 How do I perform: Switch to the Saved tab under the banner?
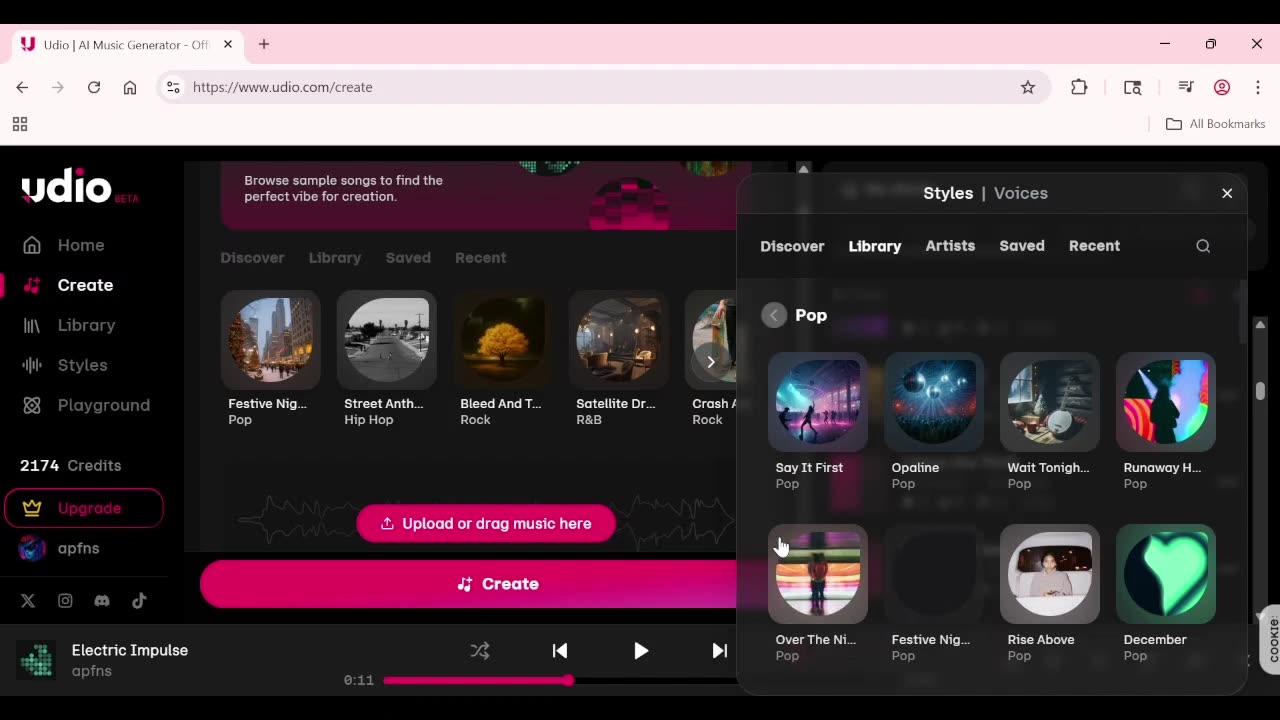408,258
